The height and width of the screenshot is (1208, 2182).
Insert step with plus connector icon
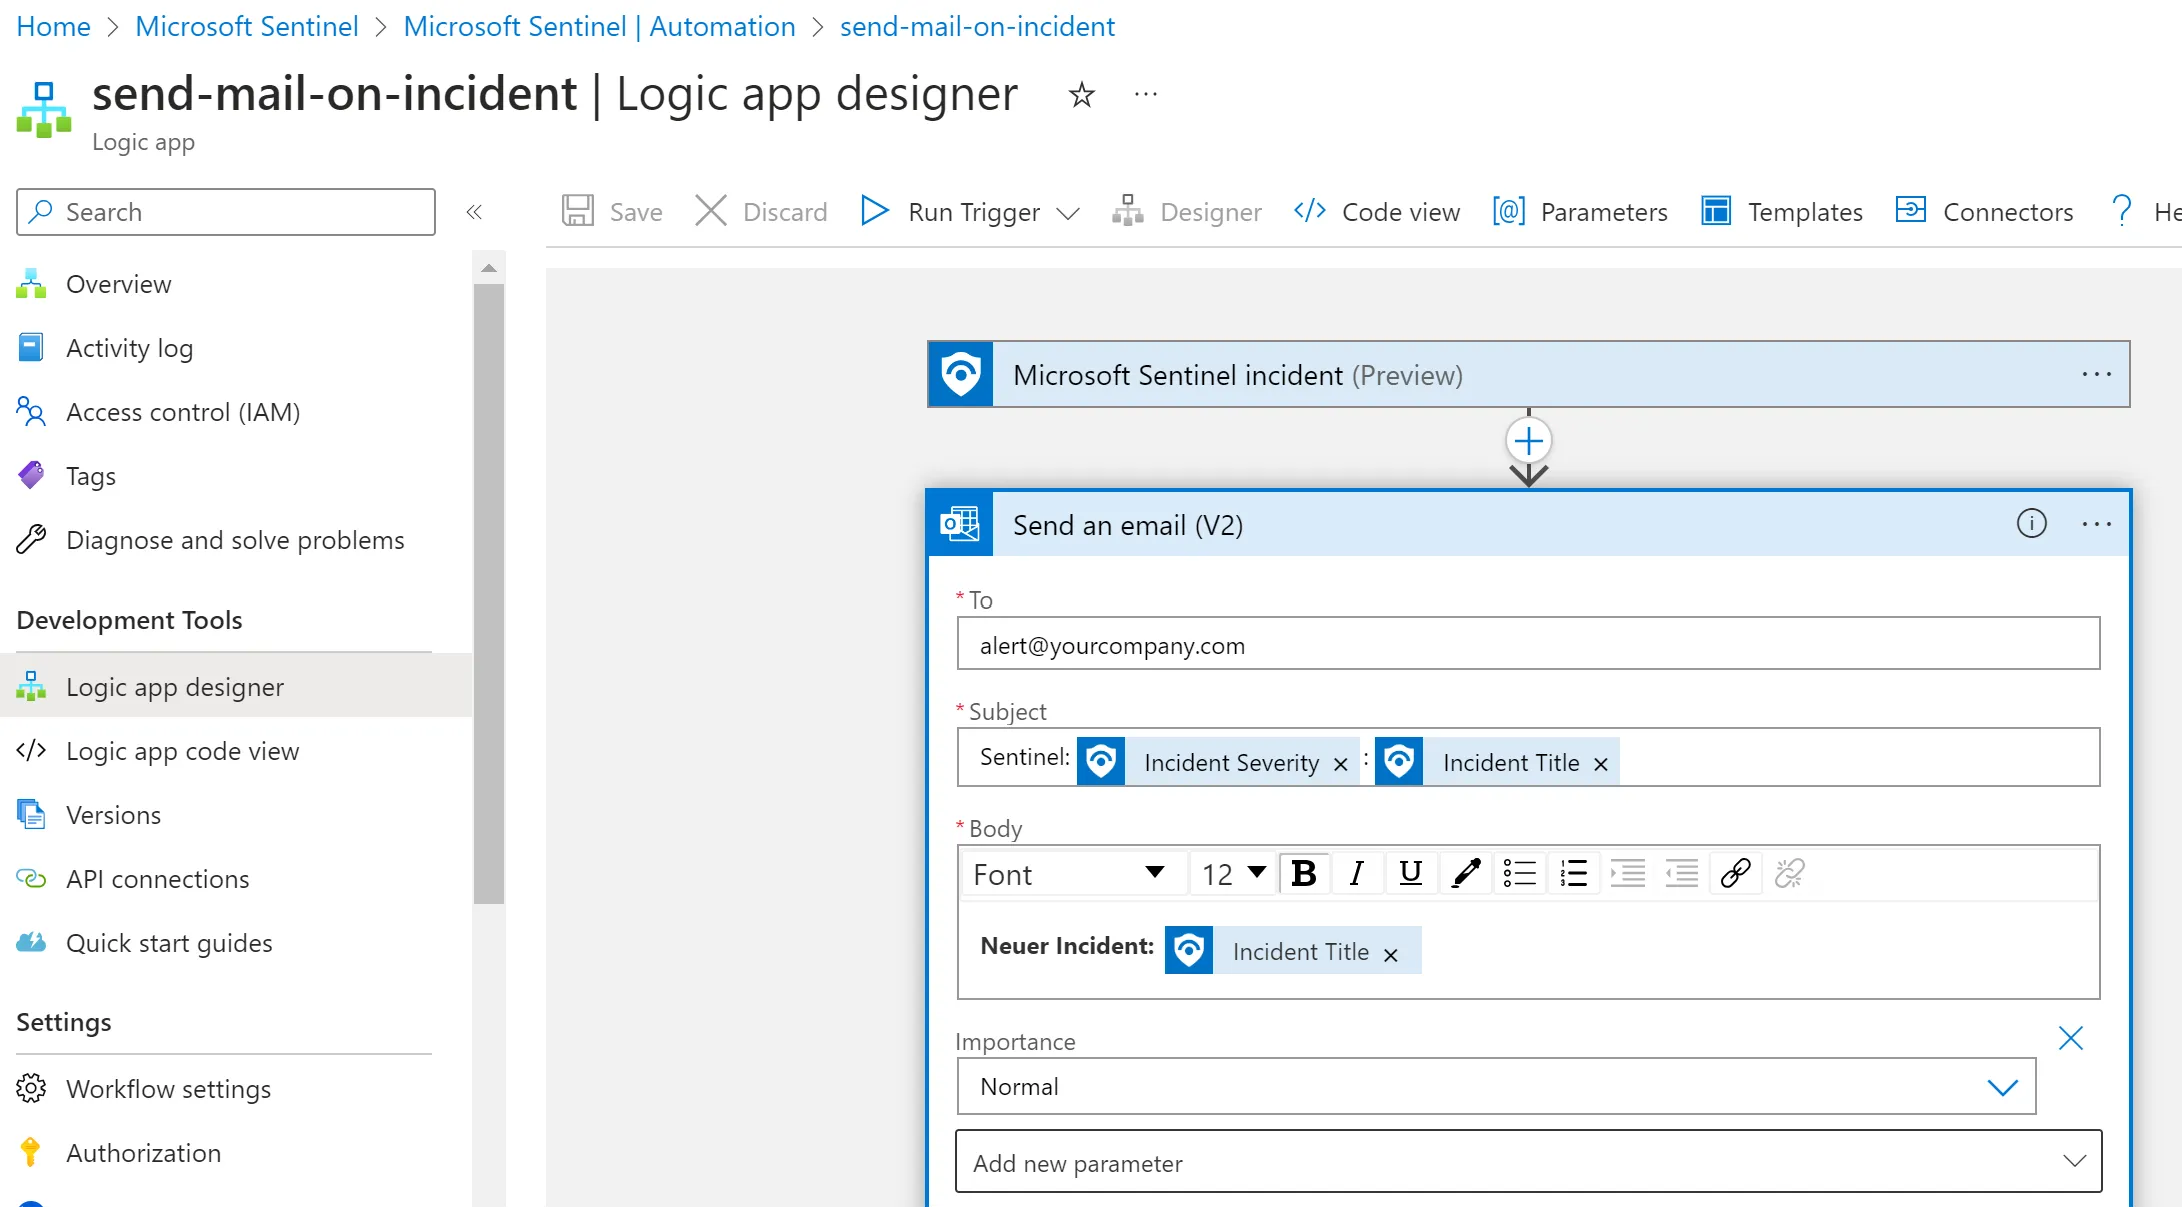click(x=1528, y=441)
